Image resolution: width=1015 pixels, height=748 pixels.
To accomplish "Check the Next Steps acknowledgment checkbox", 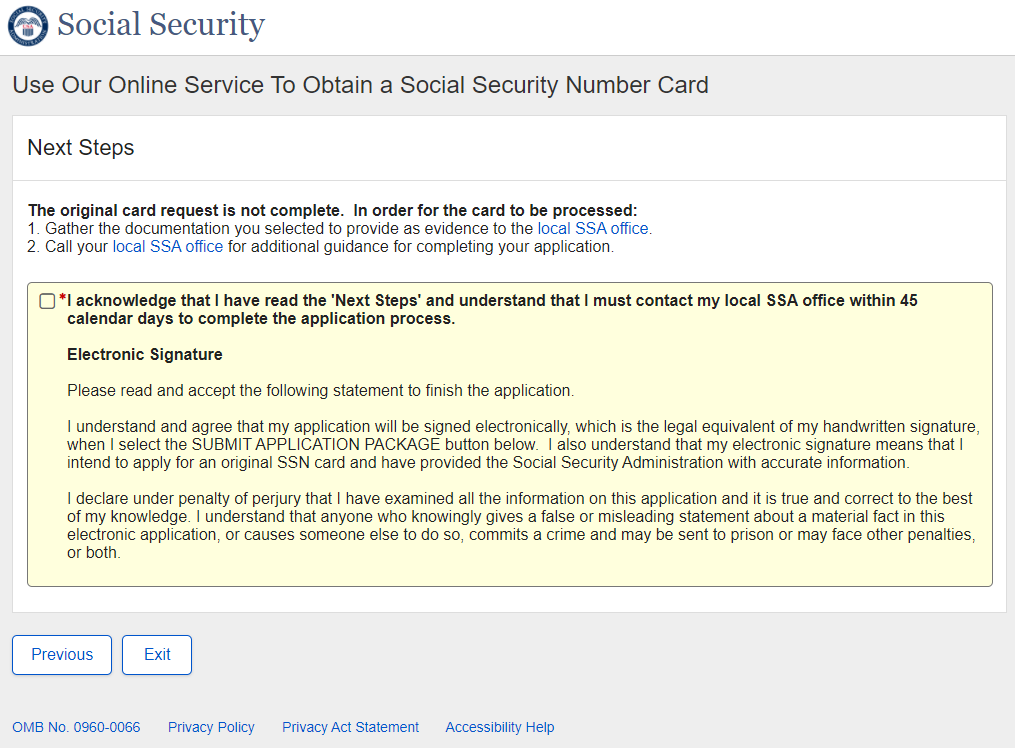I will pos(47,301).
